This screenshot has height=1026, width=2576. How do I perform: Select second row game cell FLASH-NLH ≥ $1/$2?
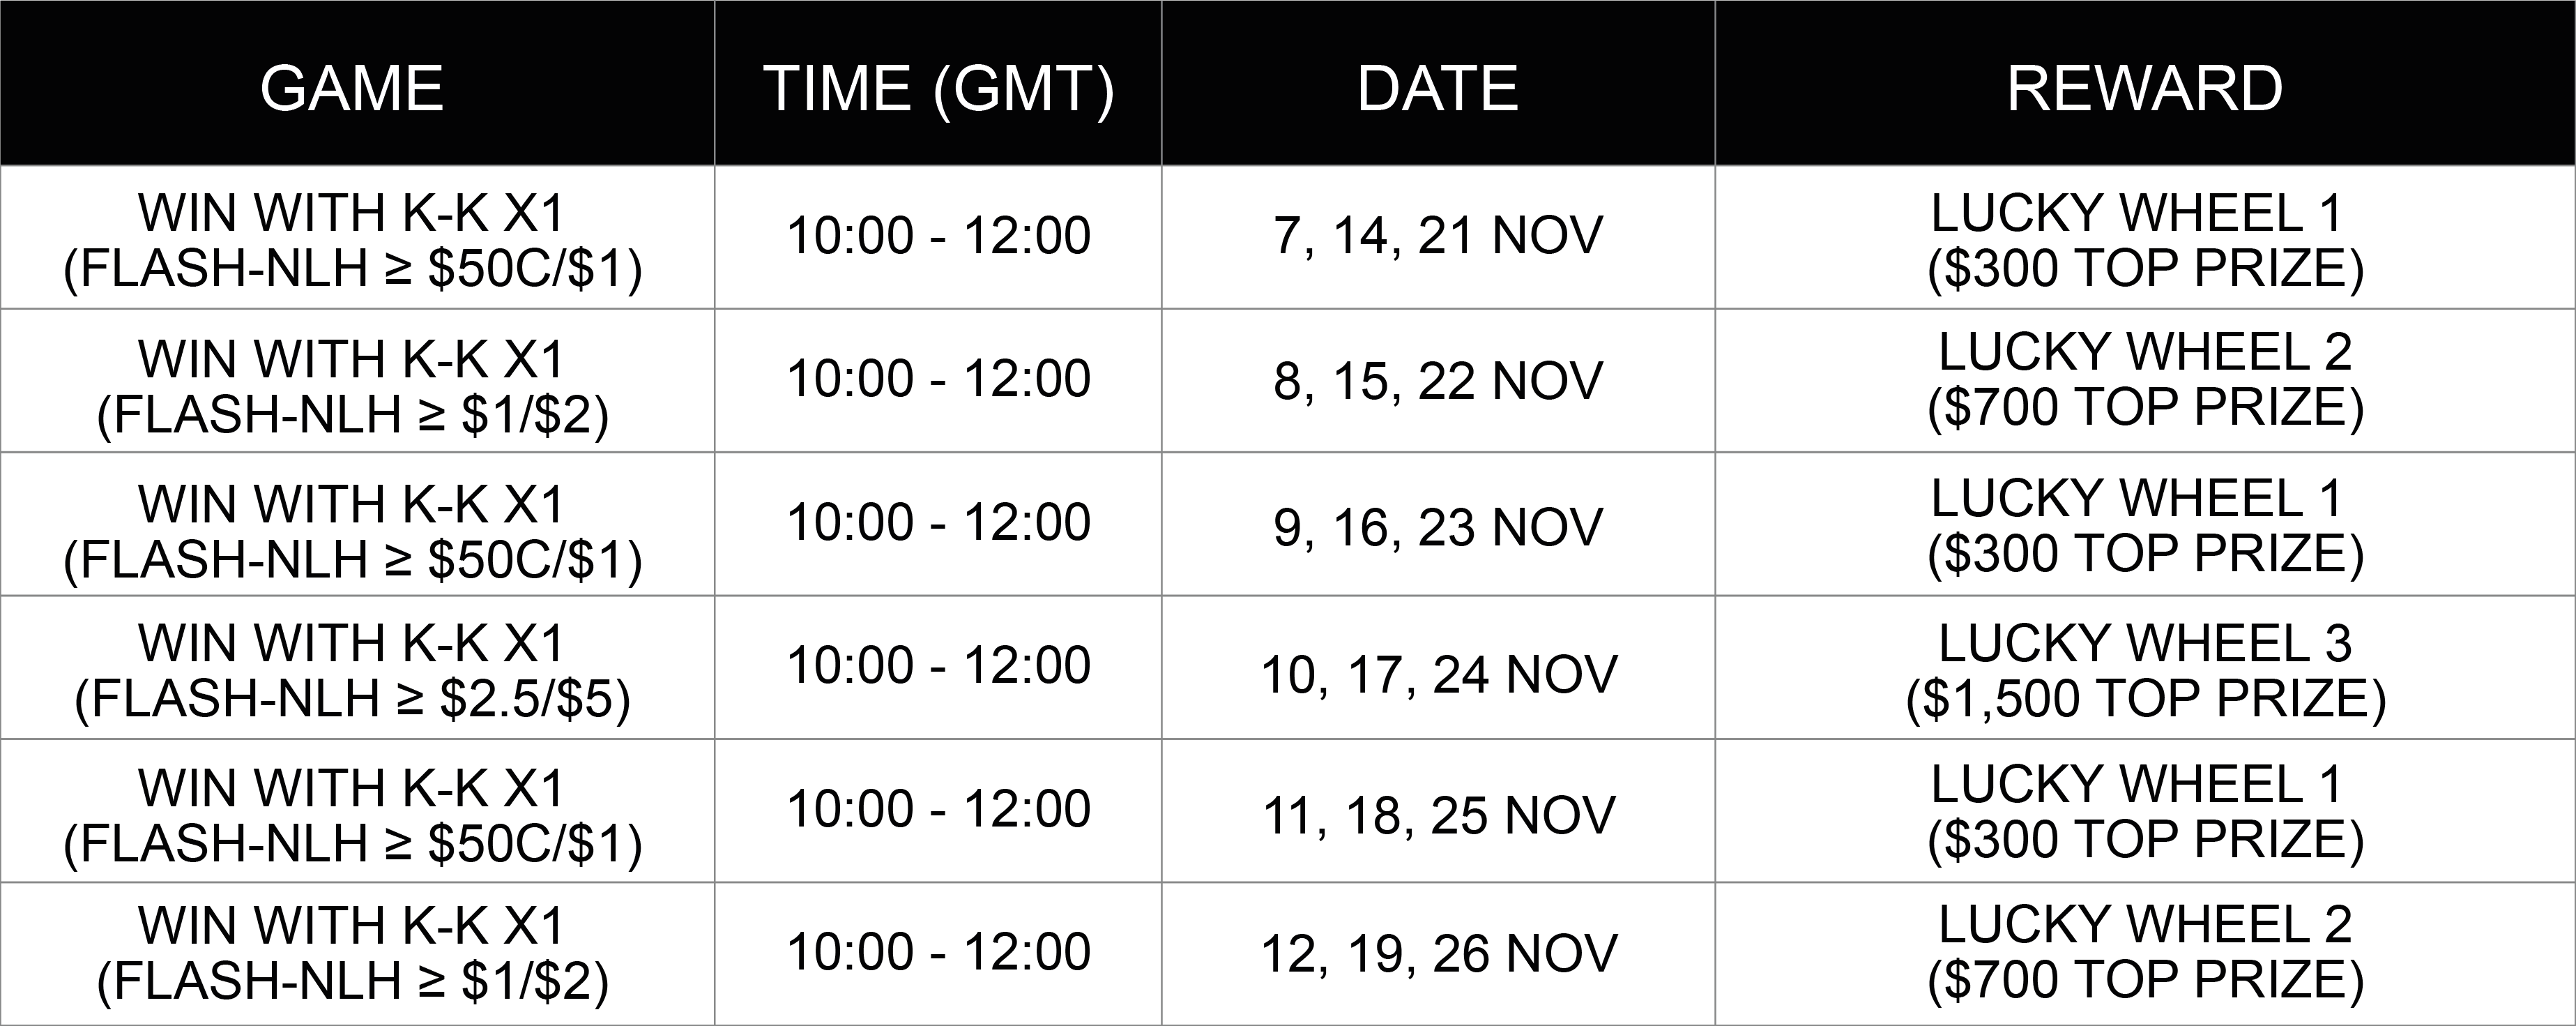[357, 381]
